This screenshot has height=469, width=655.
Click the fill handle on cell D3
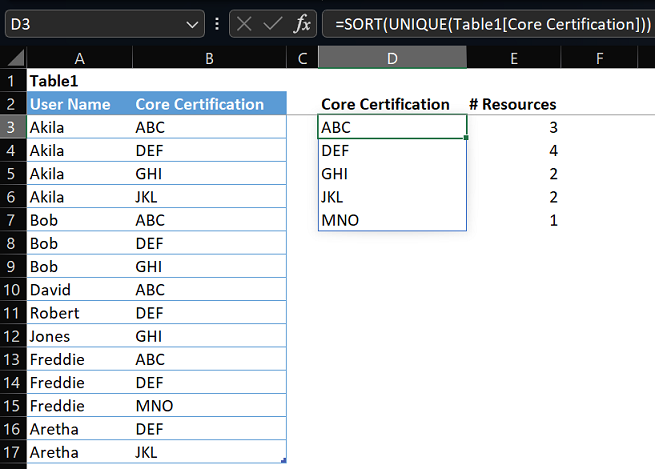[466, 138]
